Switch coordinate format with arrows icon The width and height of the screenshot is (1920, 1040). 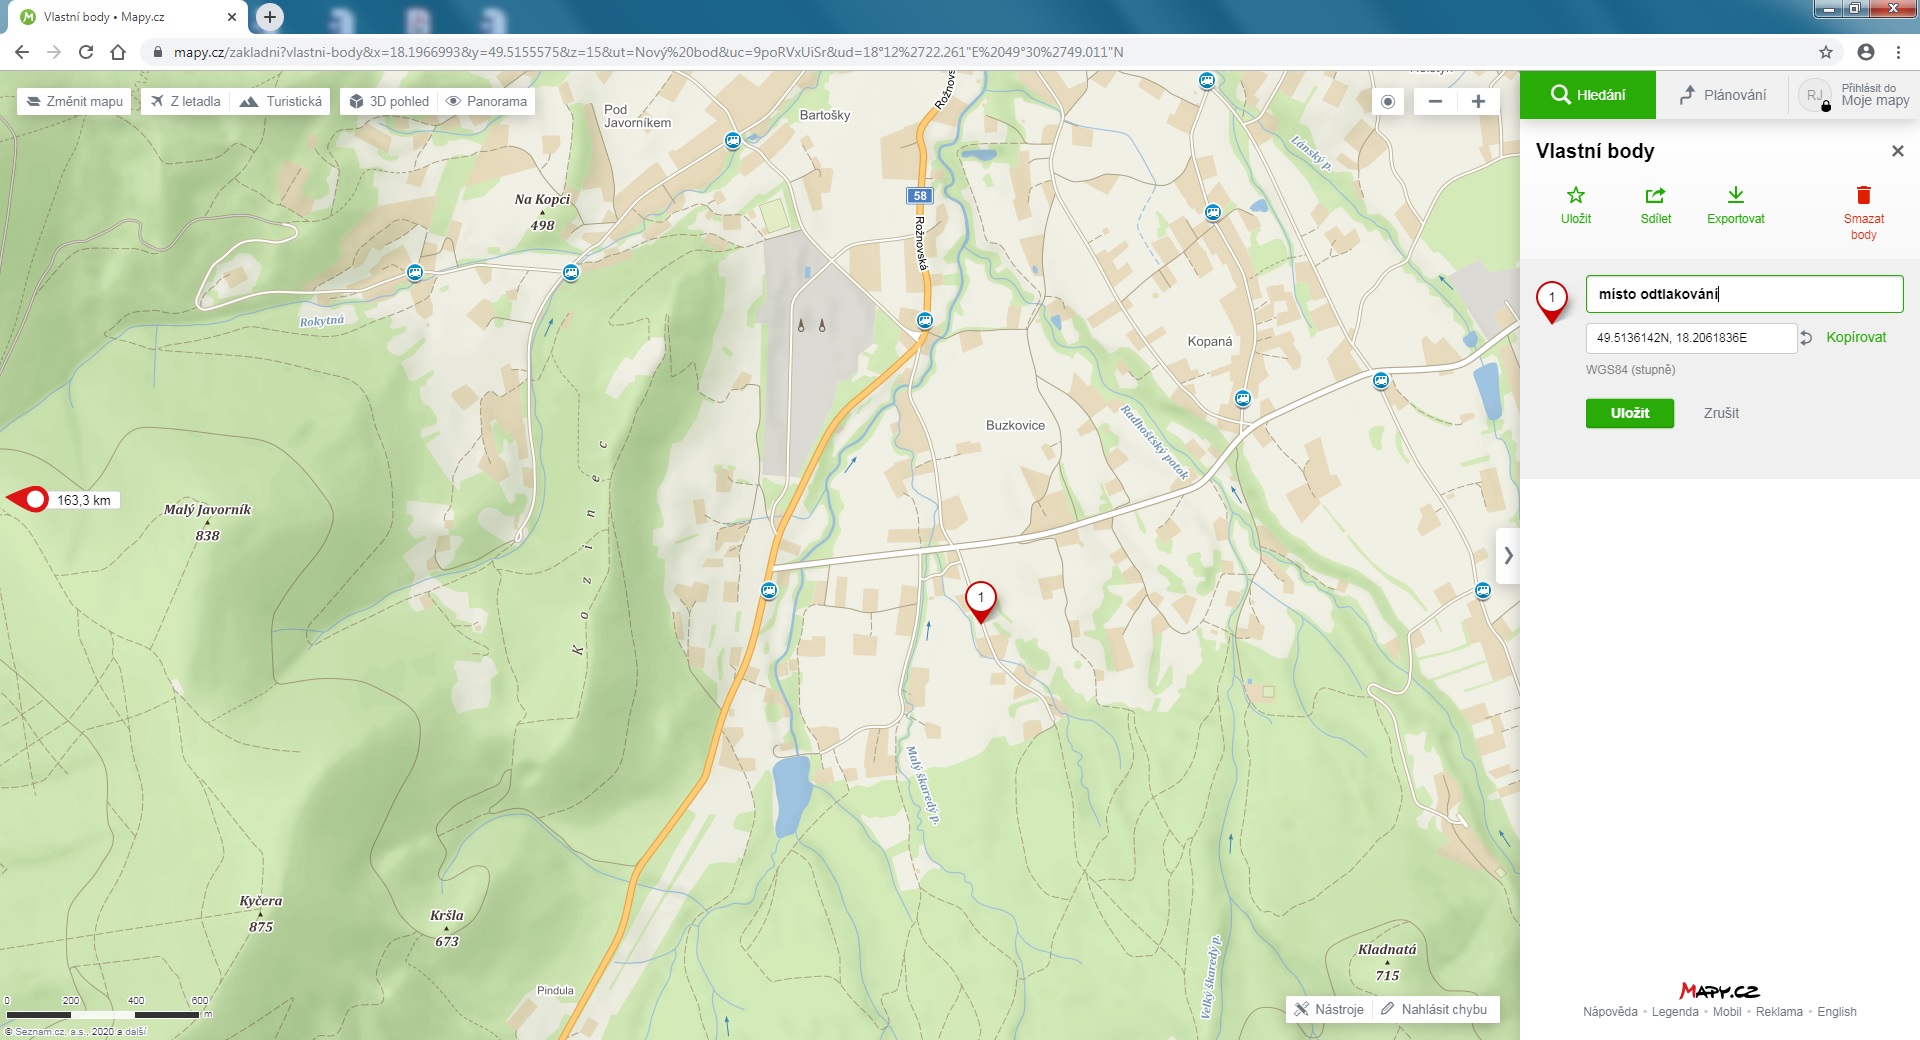[x=1806, y=338]
